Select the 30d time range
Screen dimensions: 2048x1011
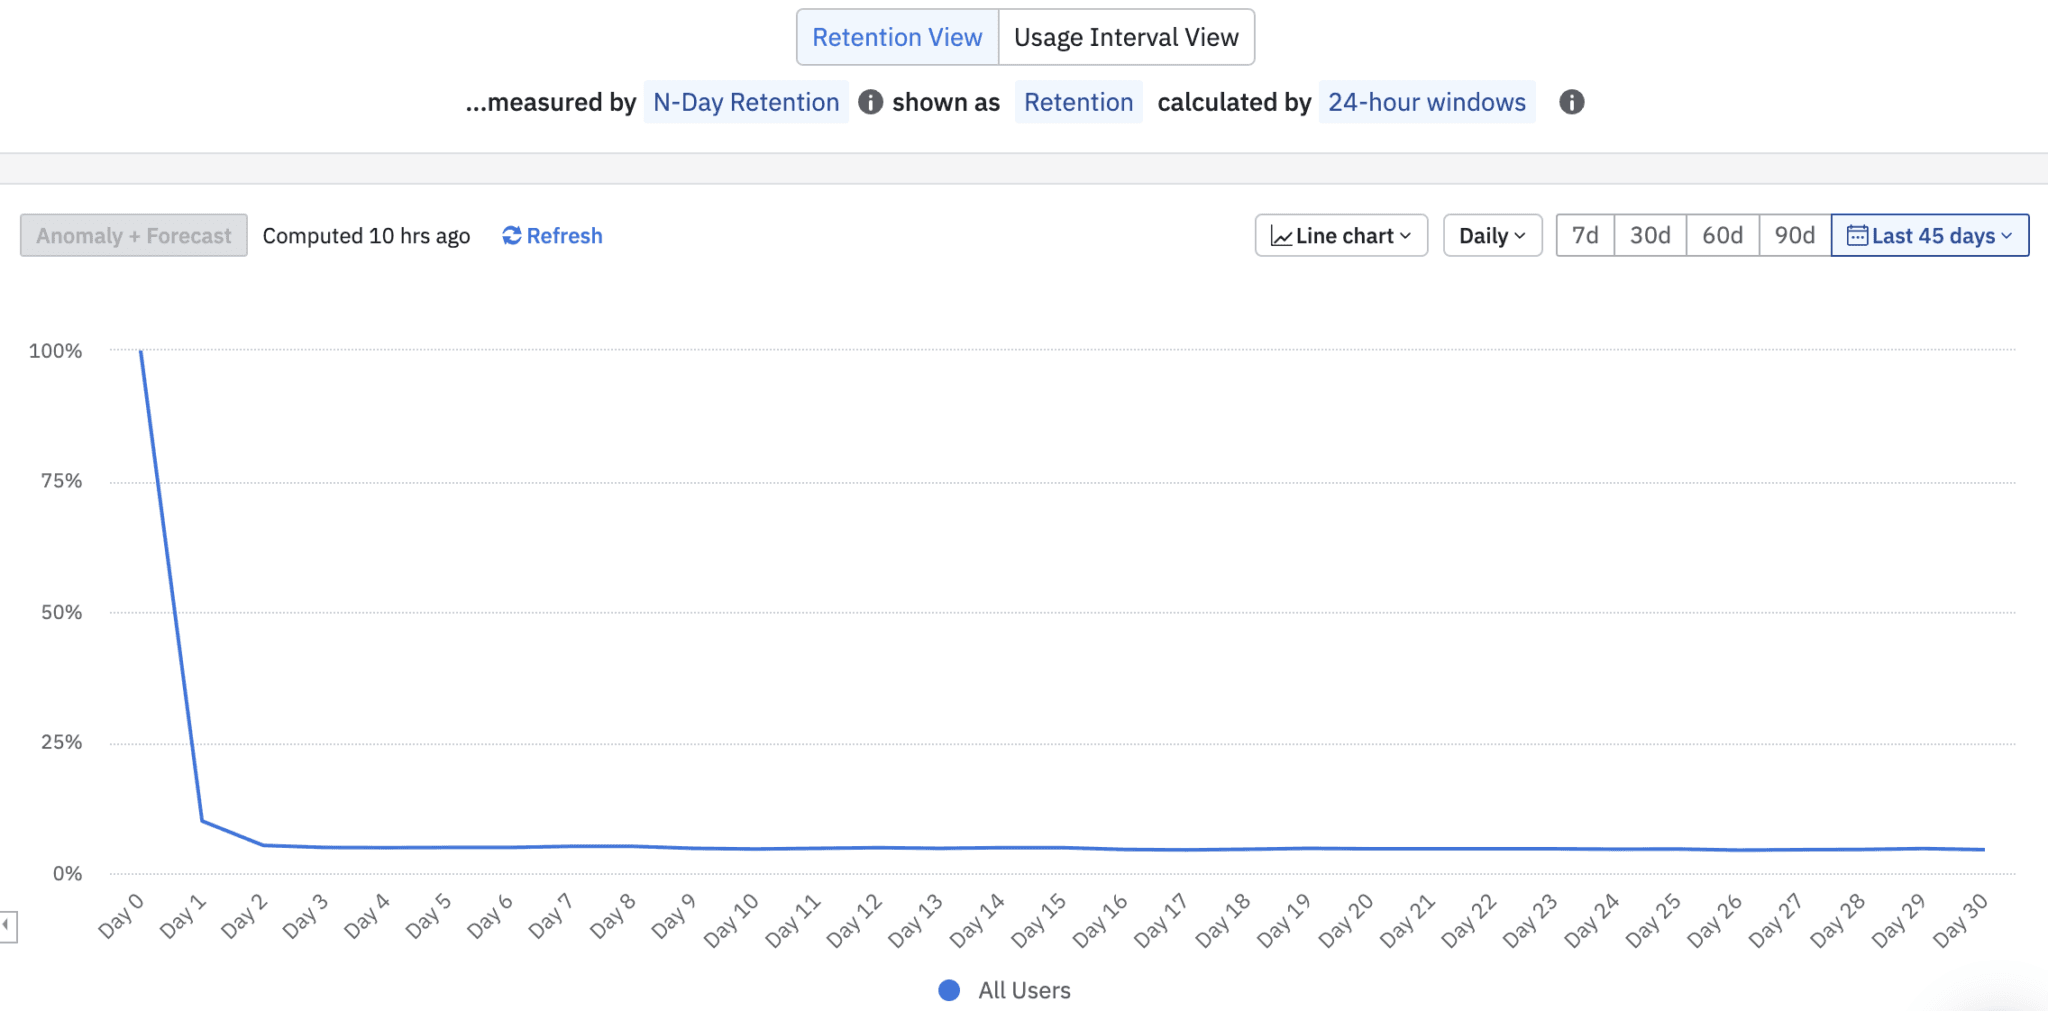pyautogui.click(x=1650, y=236)
